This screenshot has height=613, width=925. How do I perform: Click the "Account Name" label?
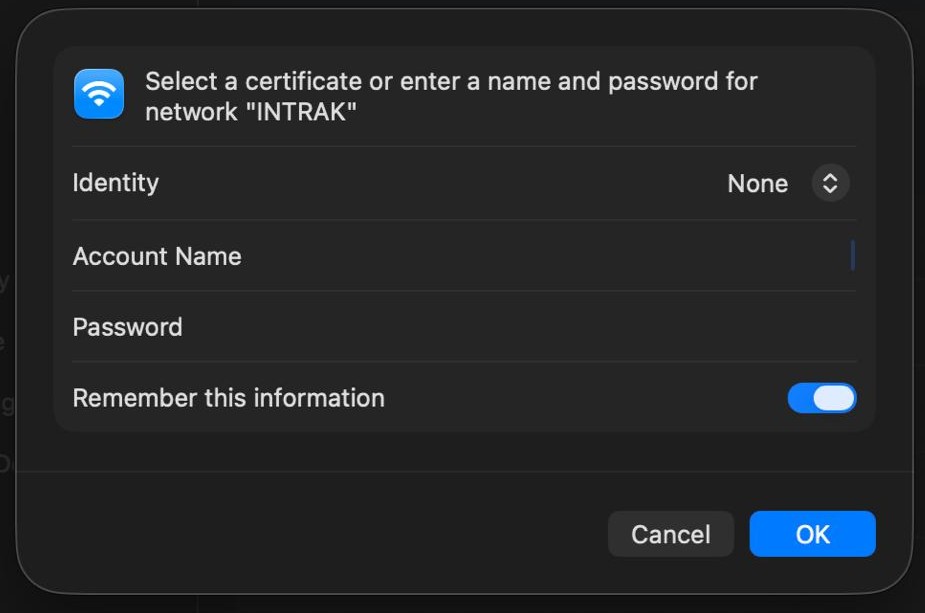[x=157, y=256]
